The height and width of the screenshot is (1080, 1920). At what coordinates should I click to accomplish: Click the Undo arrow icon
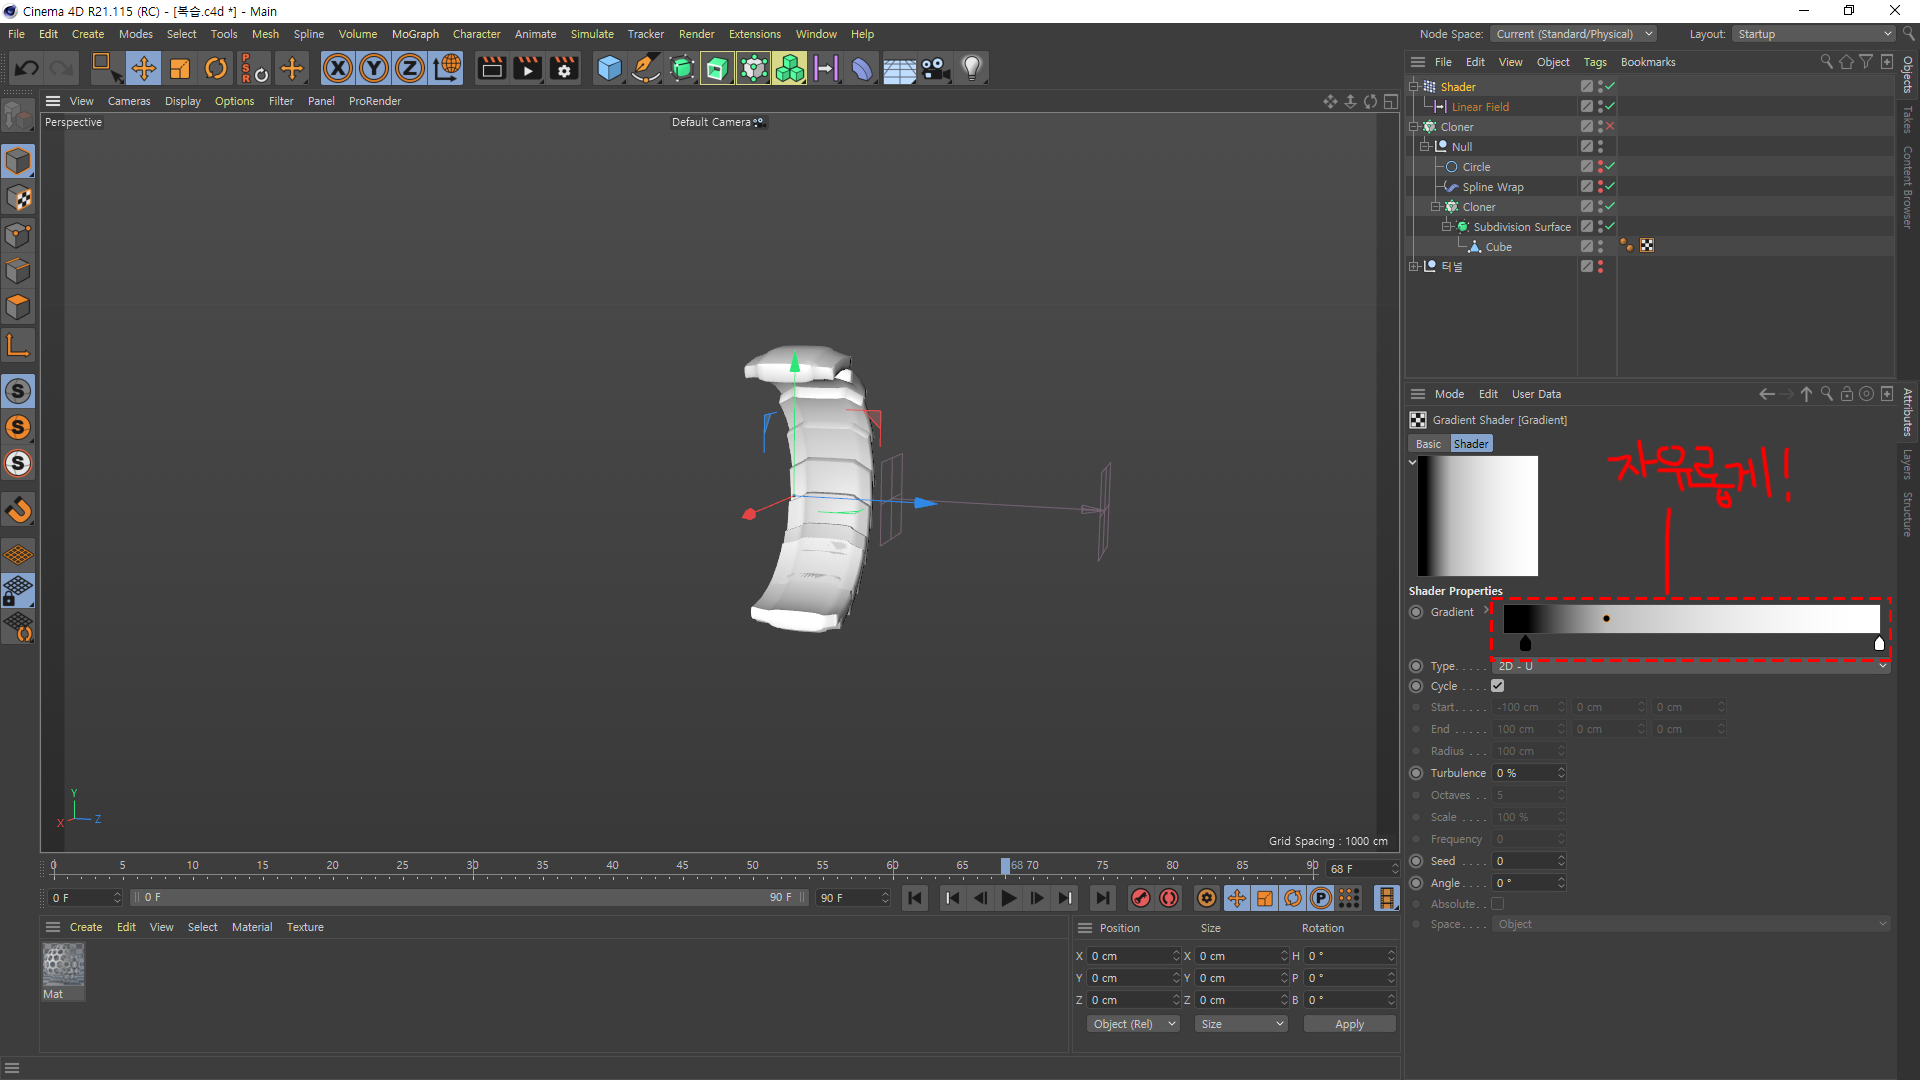(27, 68)
